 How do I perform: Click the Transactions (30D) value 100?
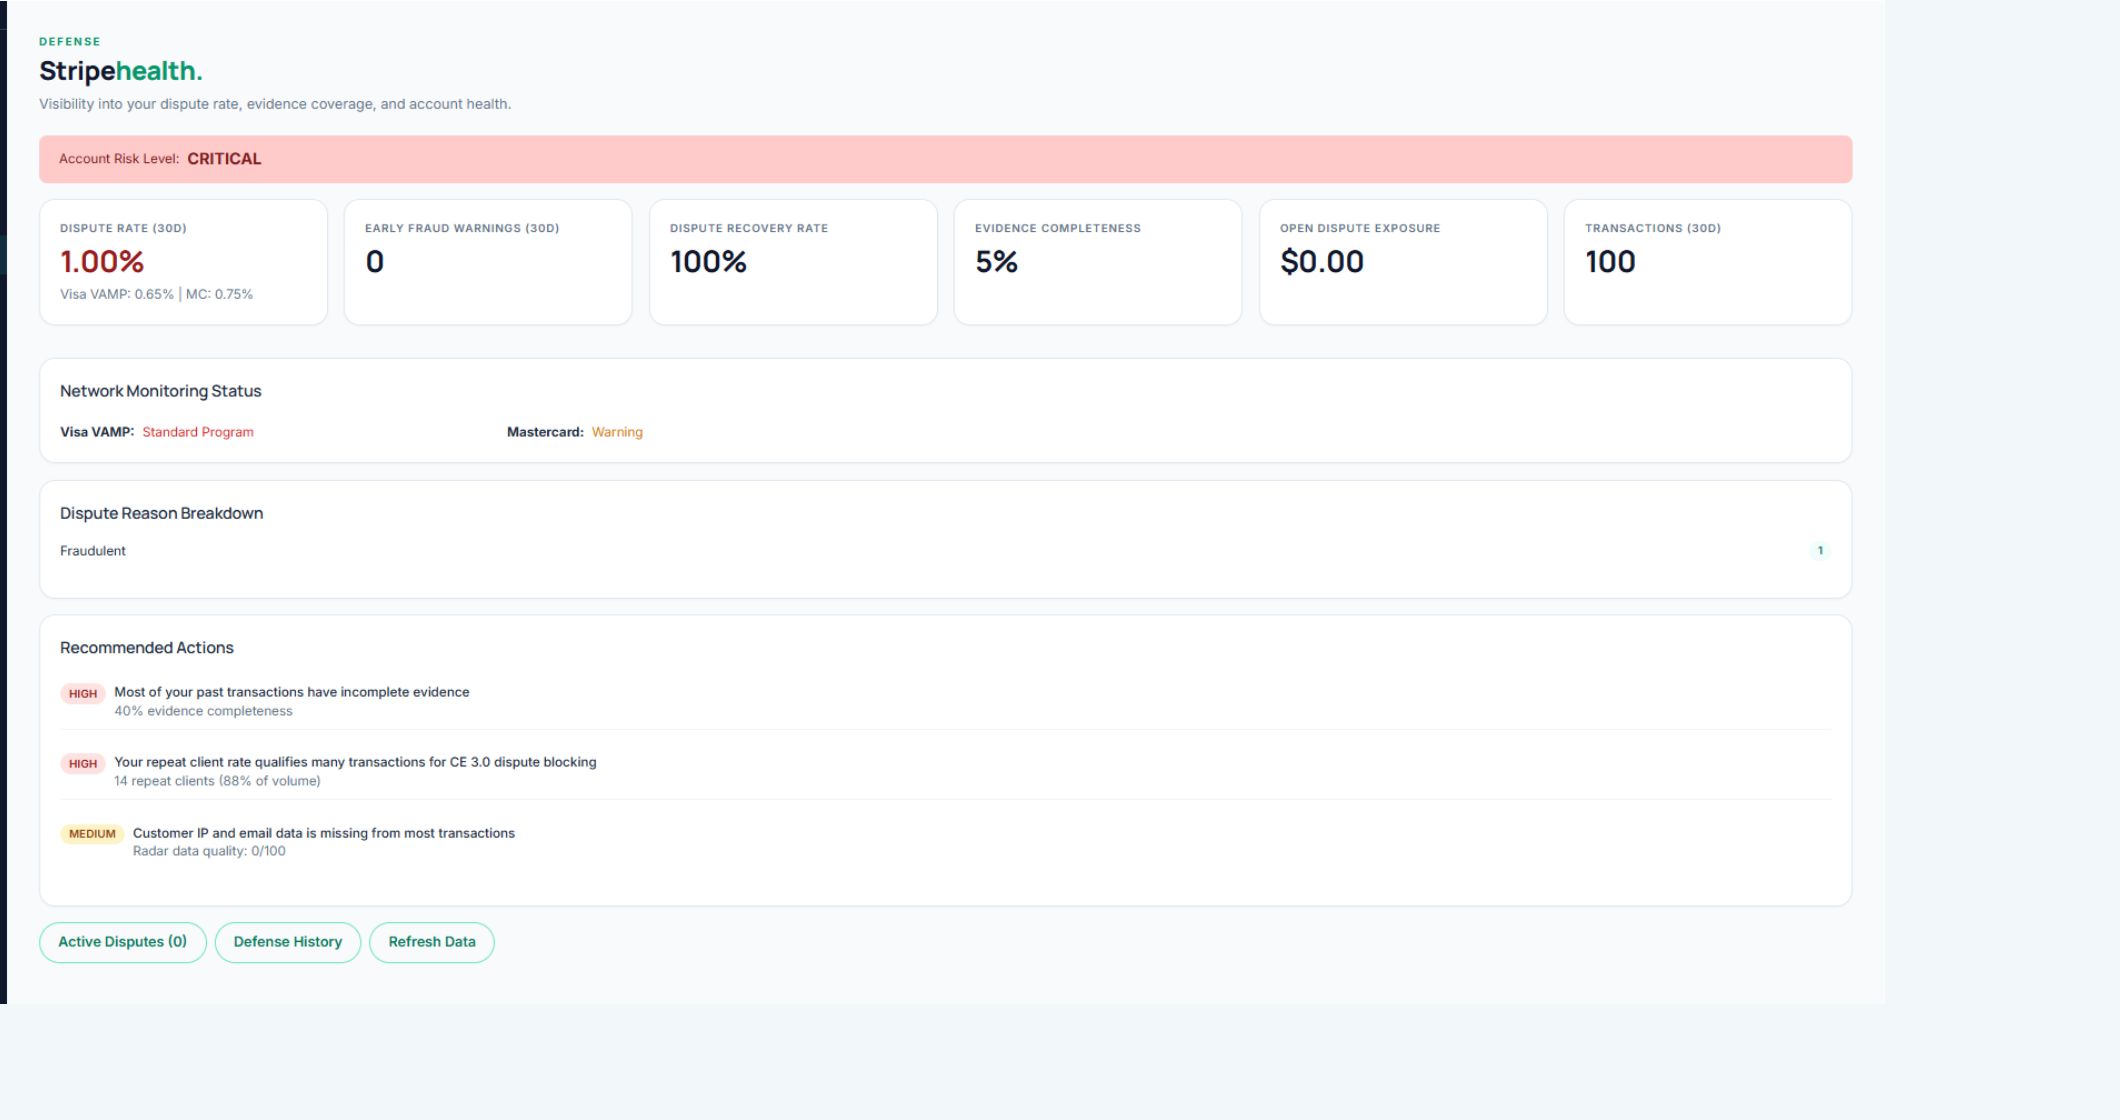(x=1610, y=262)
